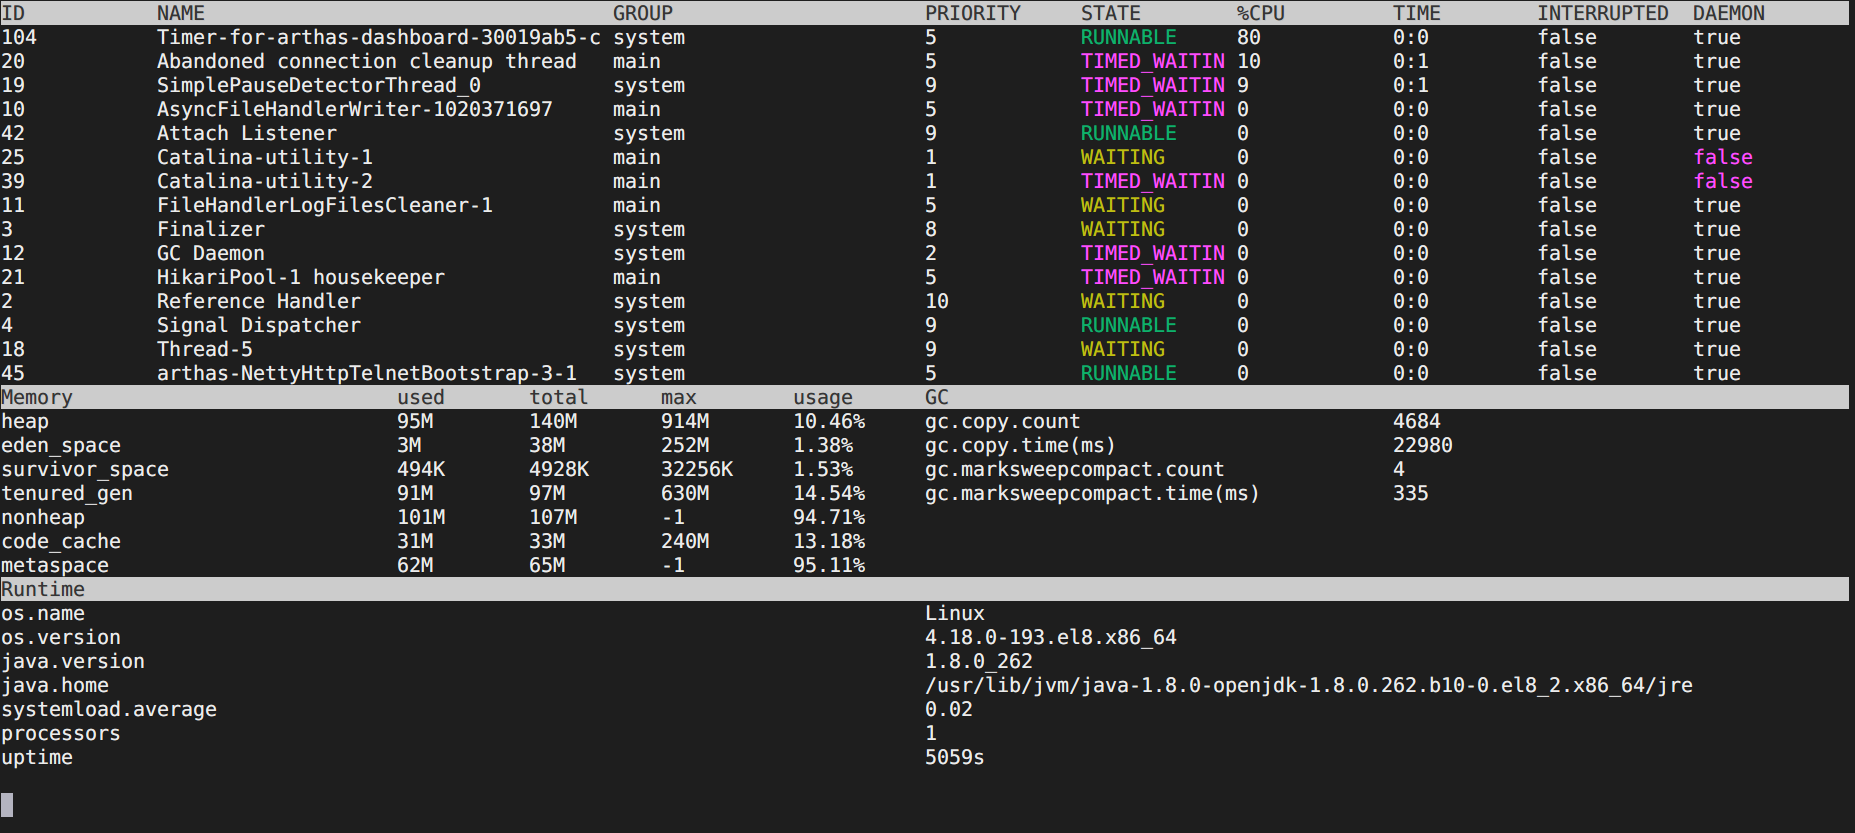Click the gc.marksweepcompact.time(ms) label
The image size is (1855, 833).
1091,493
